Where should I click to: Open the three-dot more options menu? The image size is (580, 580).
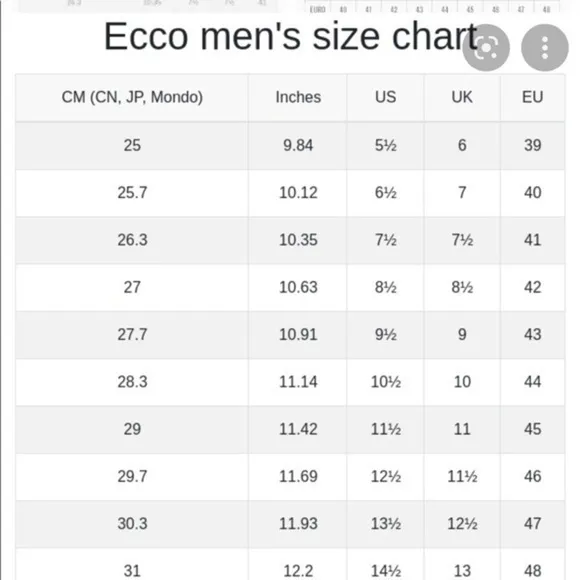click(544, 47)
